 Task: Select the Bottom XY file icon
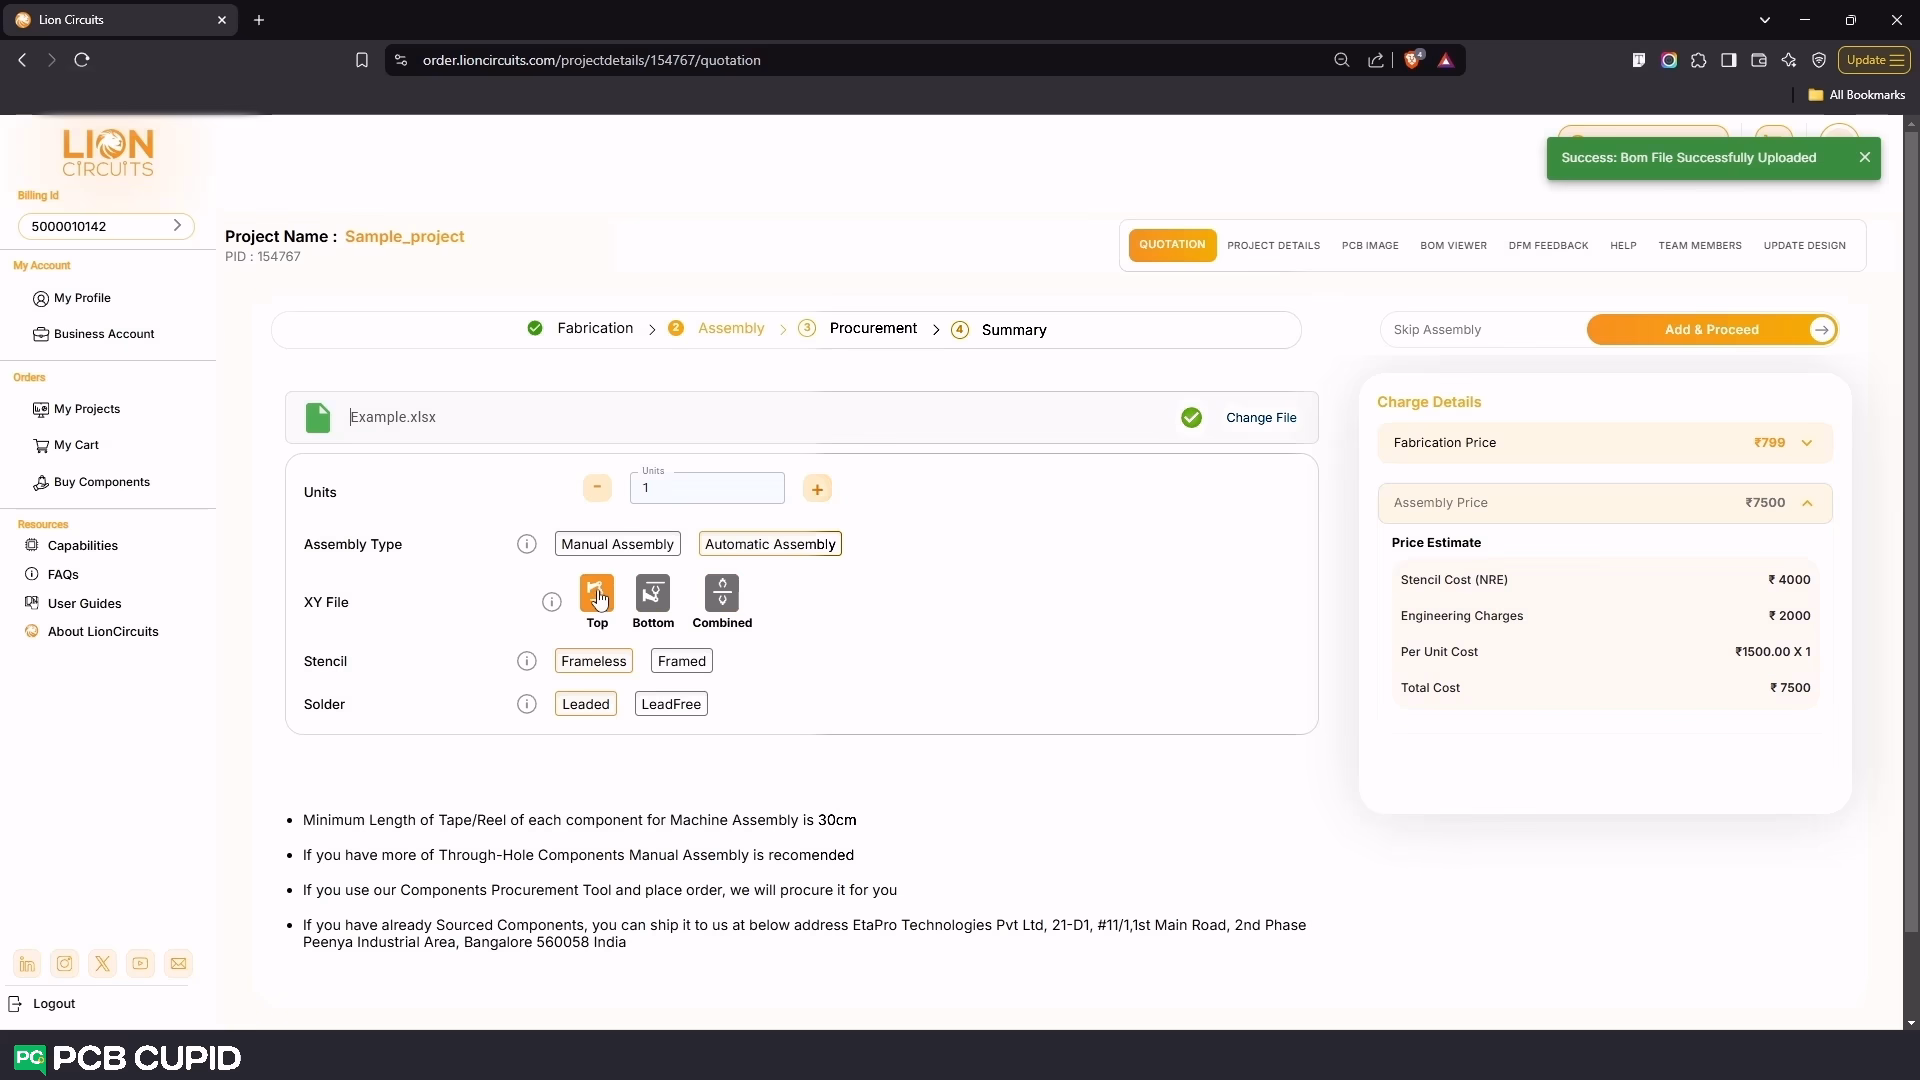(652, 594)
